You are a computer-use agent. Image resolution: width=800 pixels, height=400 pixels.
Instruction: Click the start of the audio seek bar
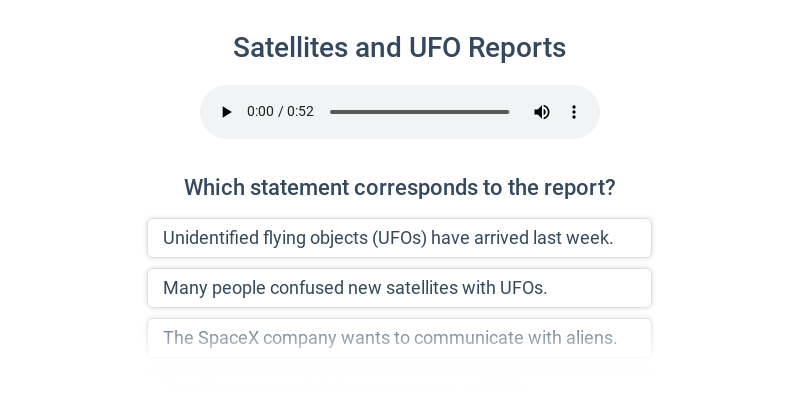tap(332, 112)
